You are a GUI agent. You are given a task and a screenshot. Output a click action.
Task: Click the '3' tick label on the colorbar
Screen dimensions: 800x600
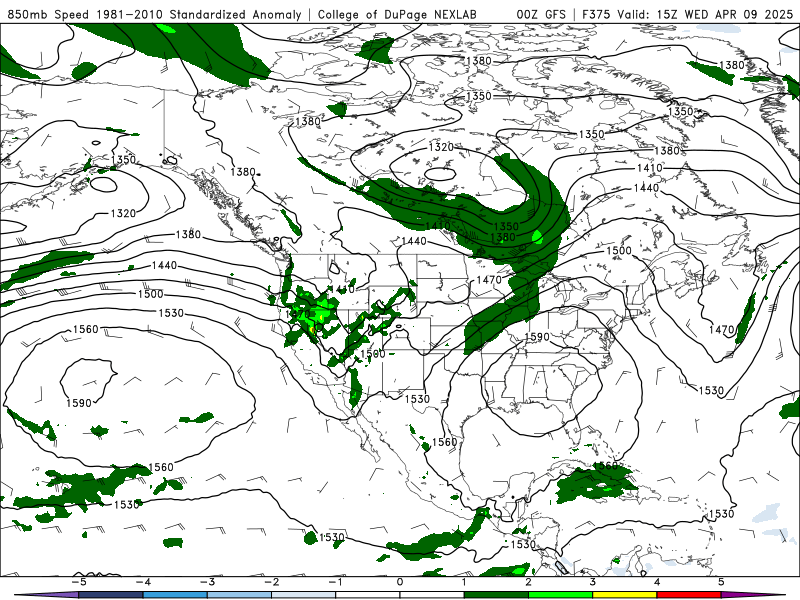tap(592, 582)
